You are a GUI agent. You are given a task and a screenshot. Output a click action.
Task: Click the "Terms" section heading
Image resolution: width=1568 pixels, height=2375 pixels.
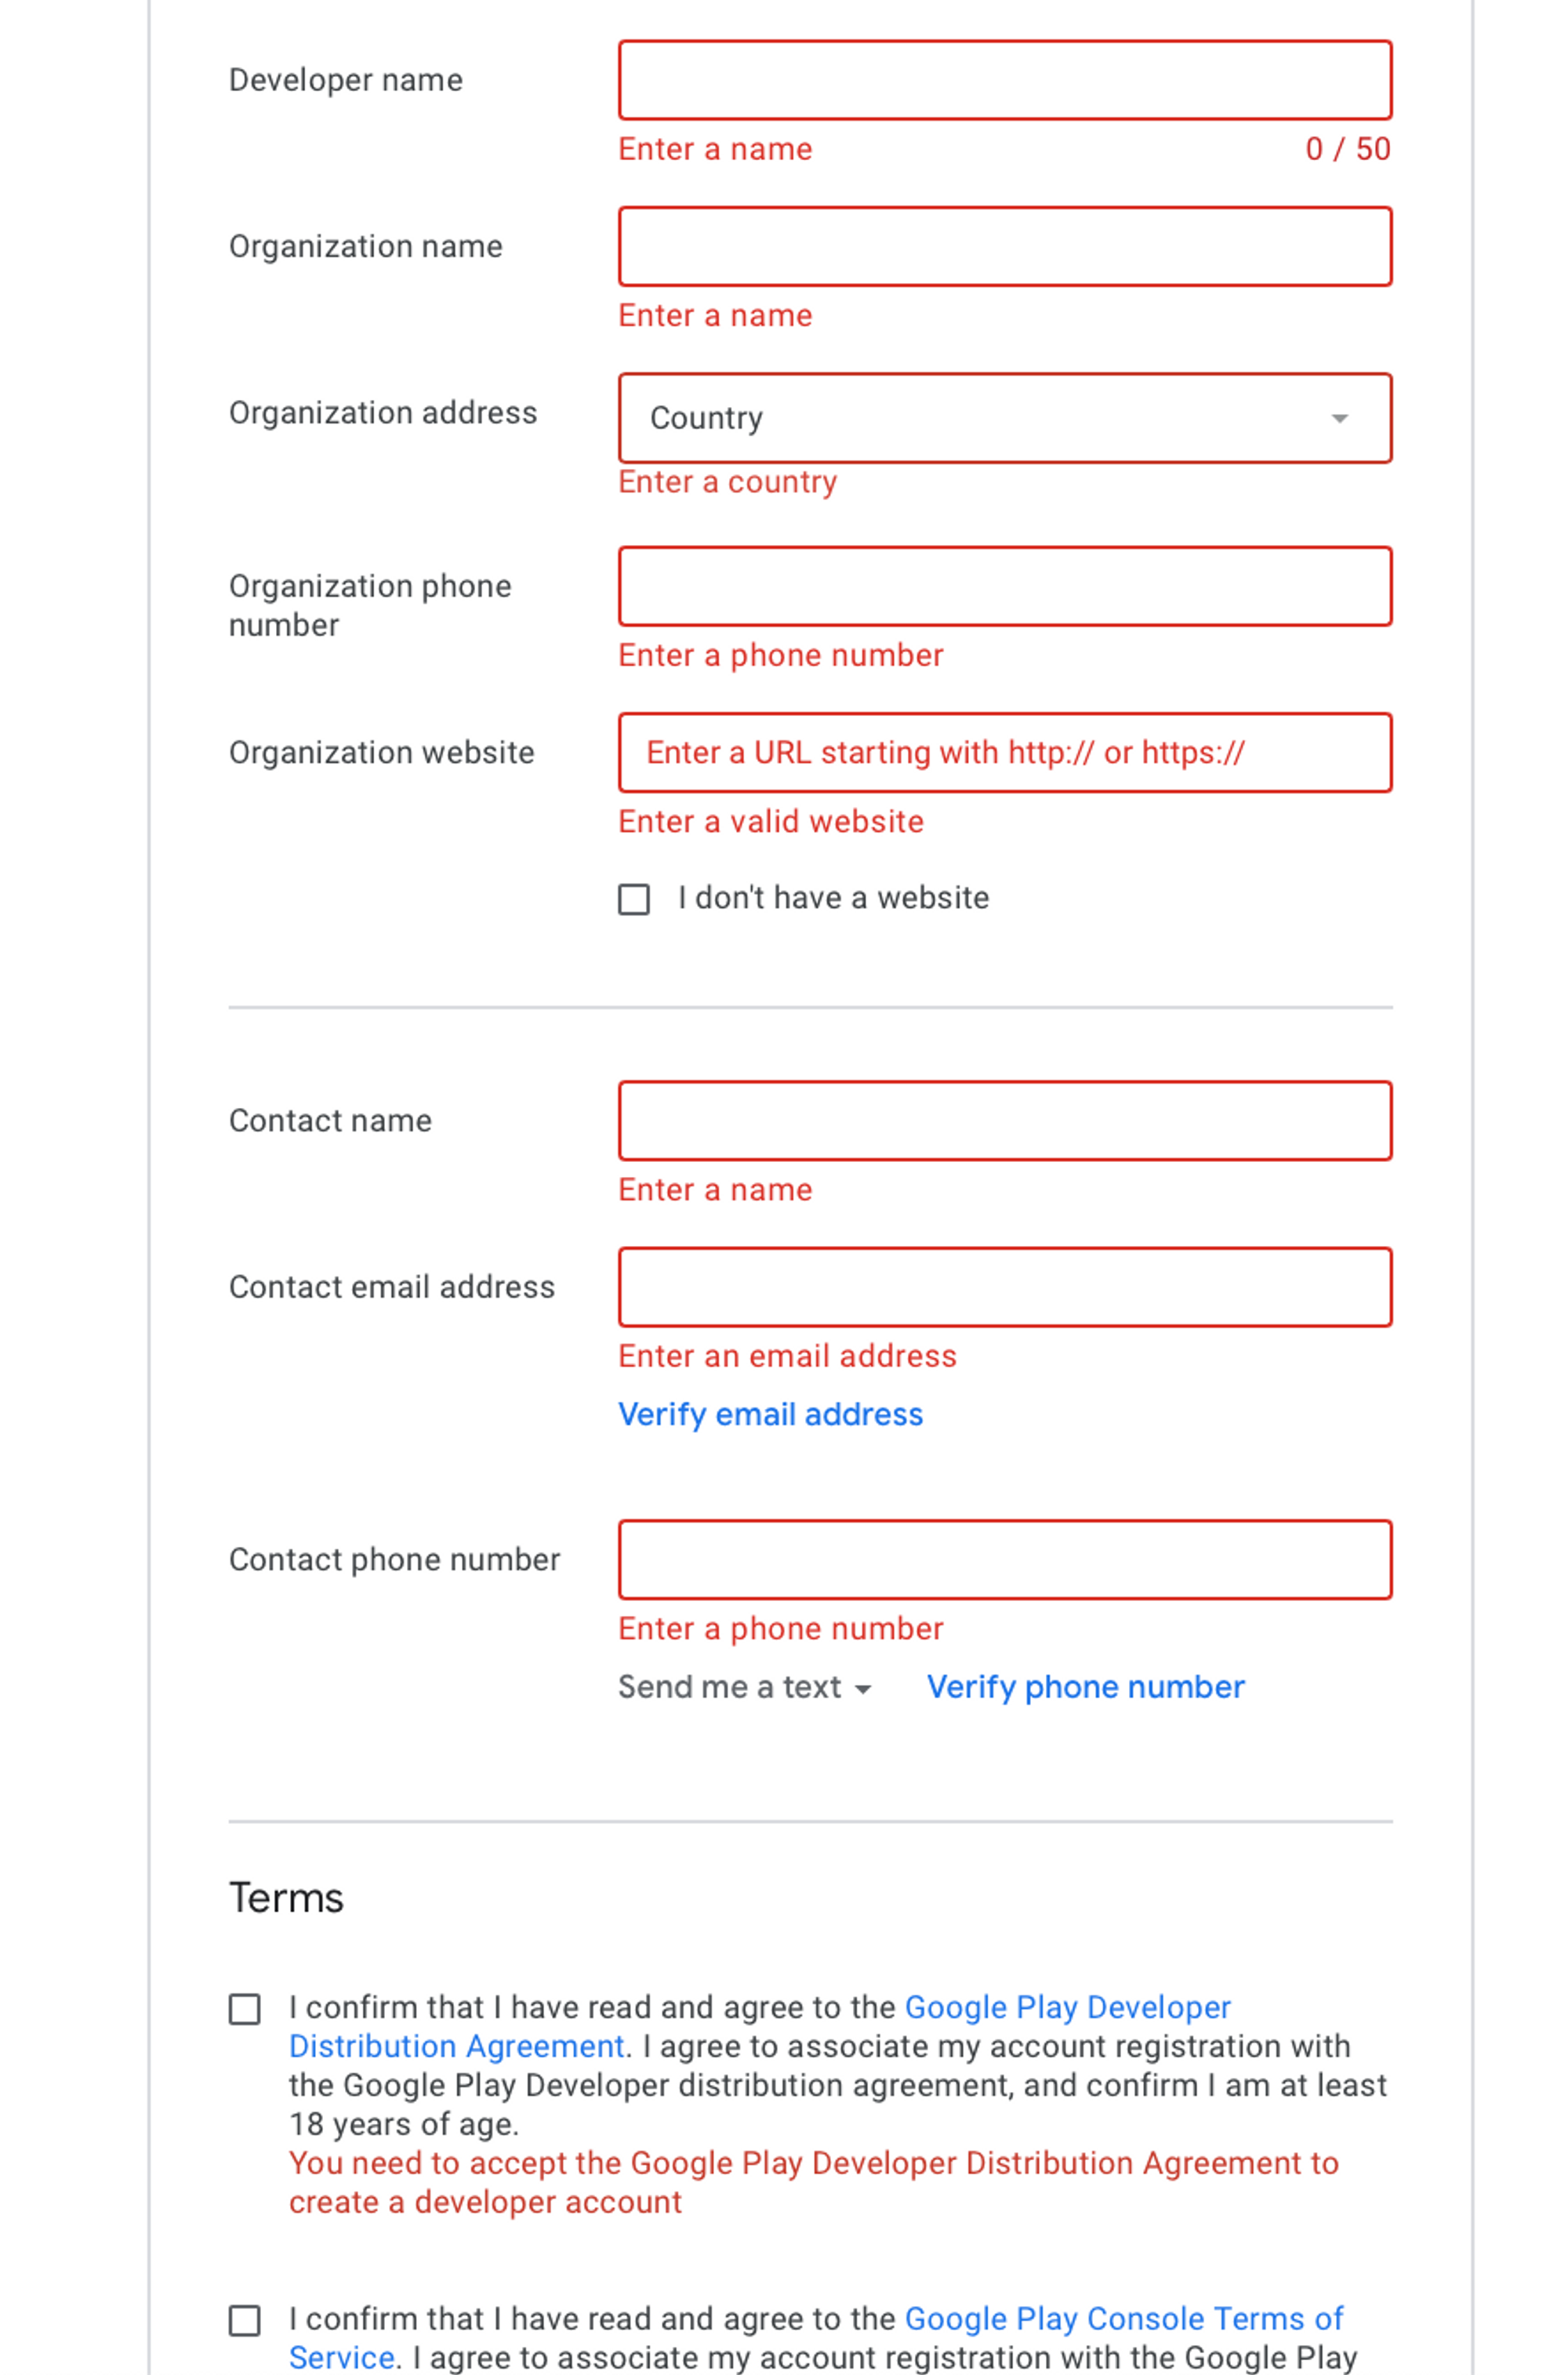286,1898
